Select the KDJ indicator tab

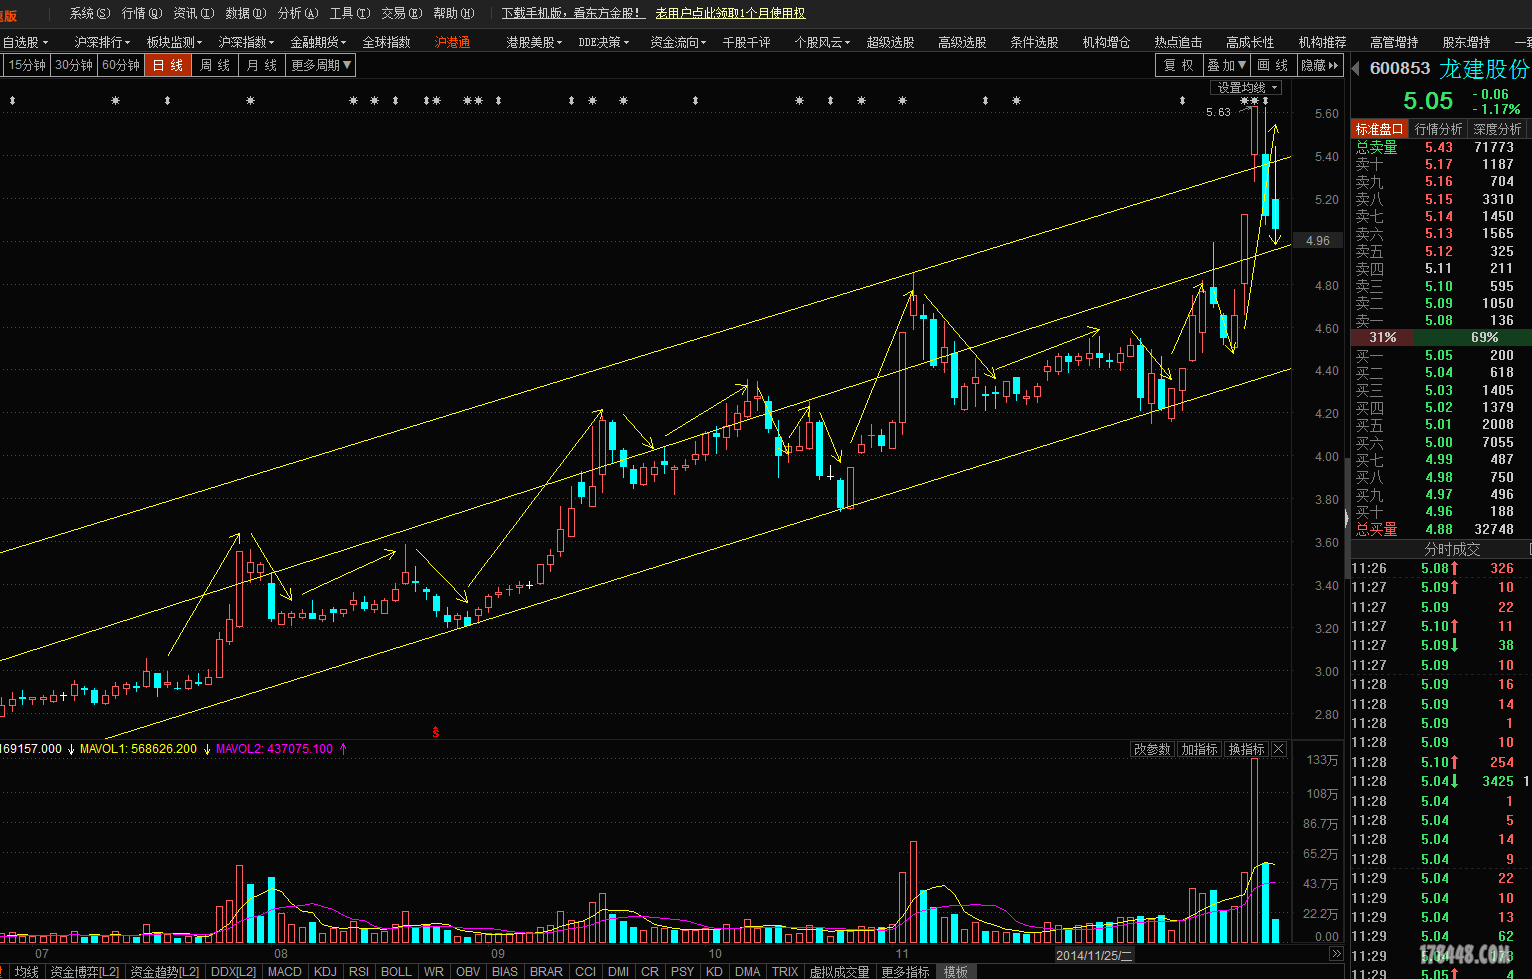coord(325,971)
